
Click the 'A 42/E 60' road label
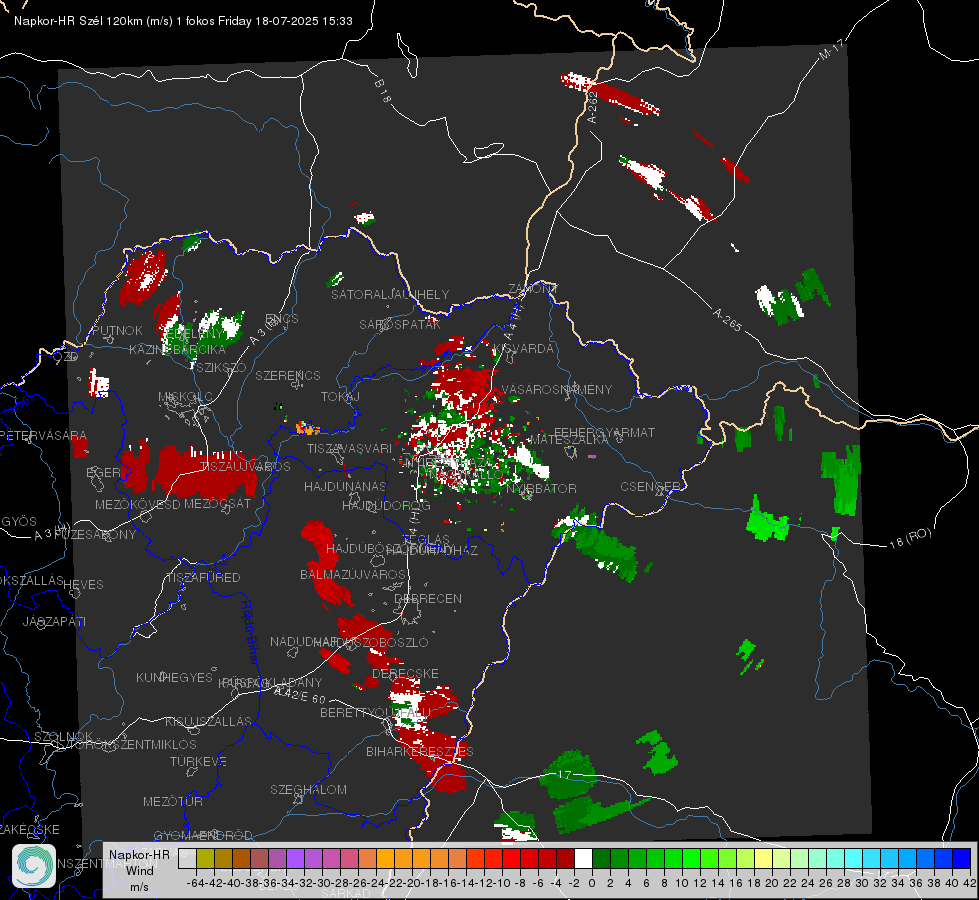pos(300,695)
